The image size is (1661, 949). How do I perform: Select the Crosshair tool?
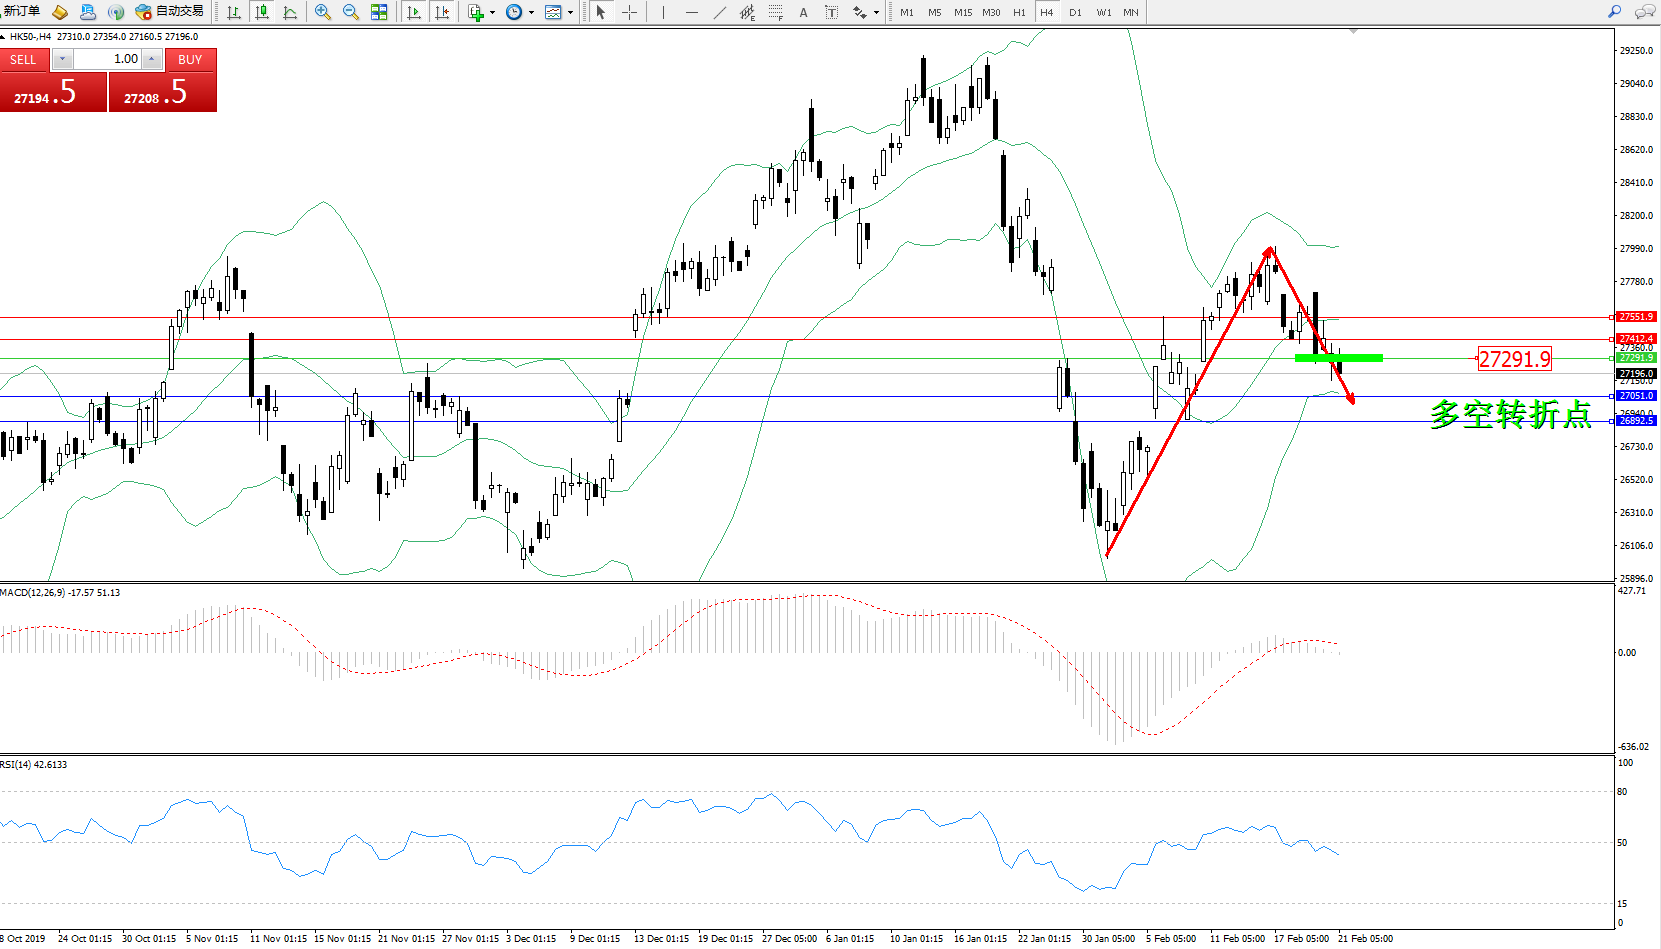point(629,12)
